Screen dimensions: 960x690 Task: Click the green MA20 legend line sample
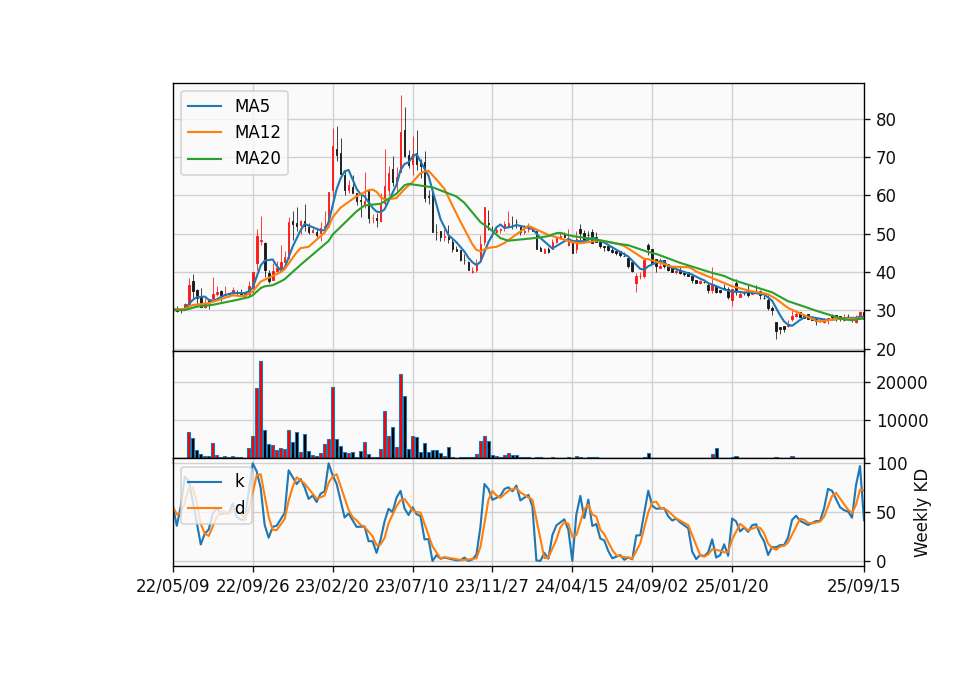pos(205,158)
